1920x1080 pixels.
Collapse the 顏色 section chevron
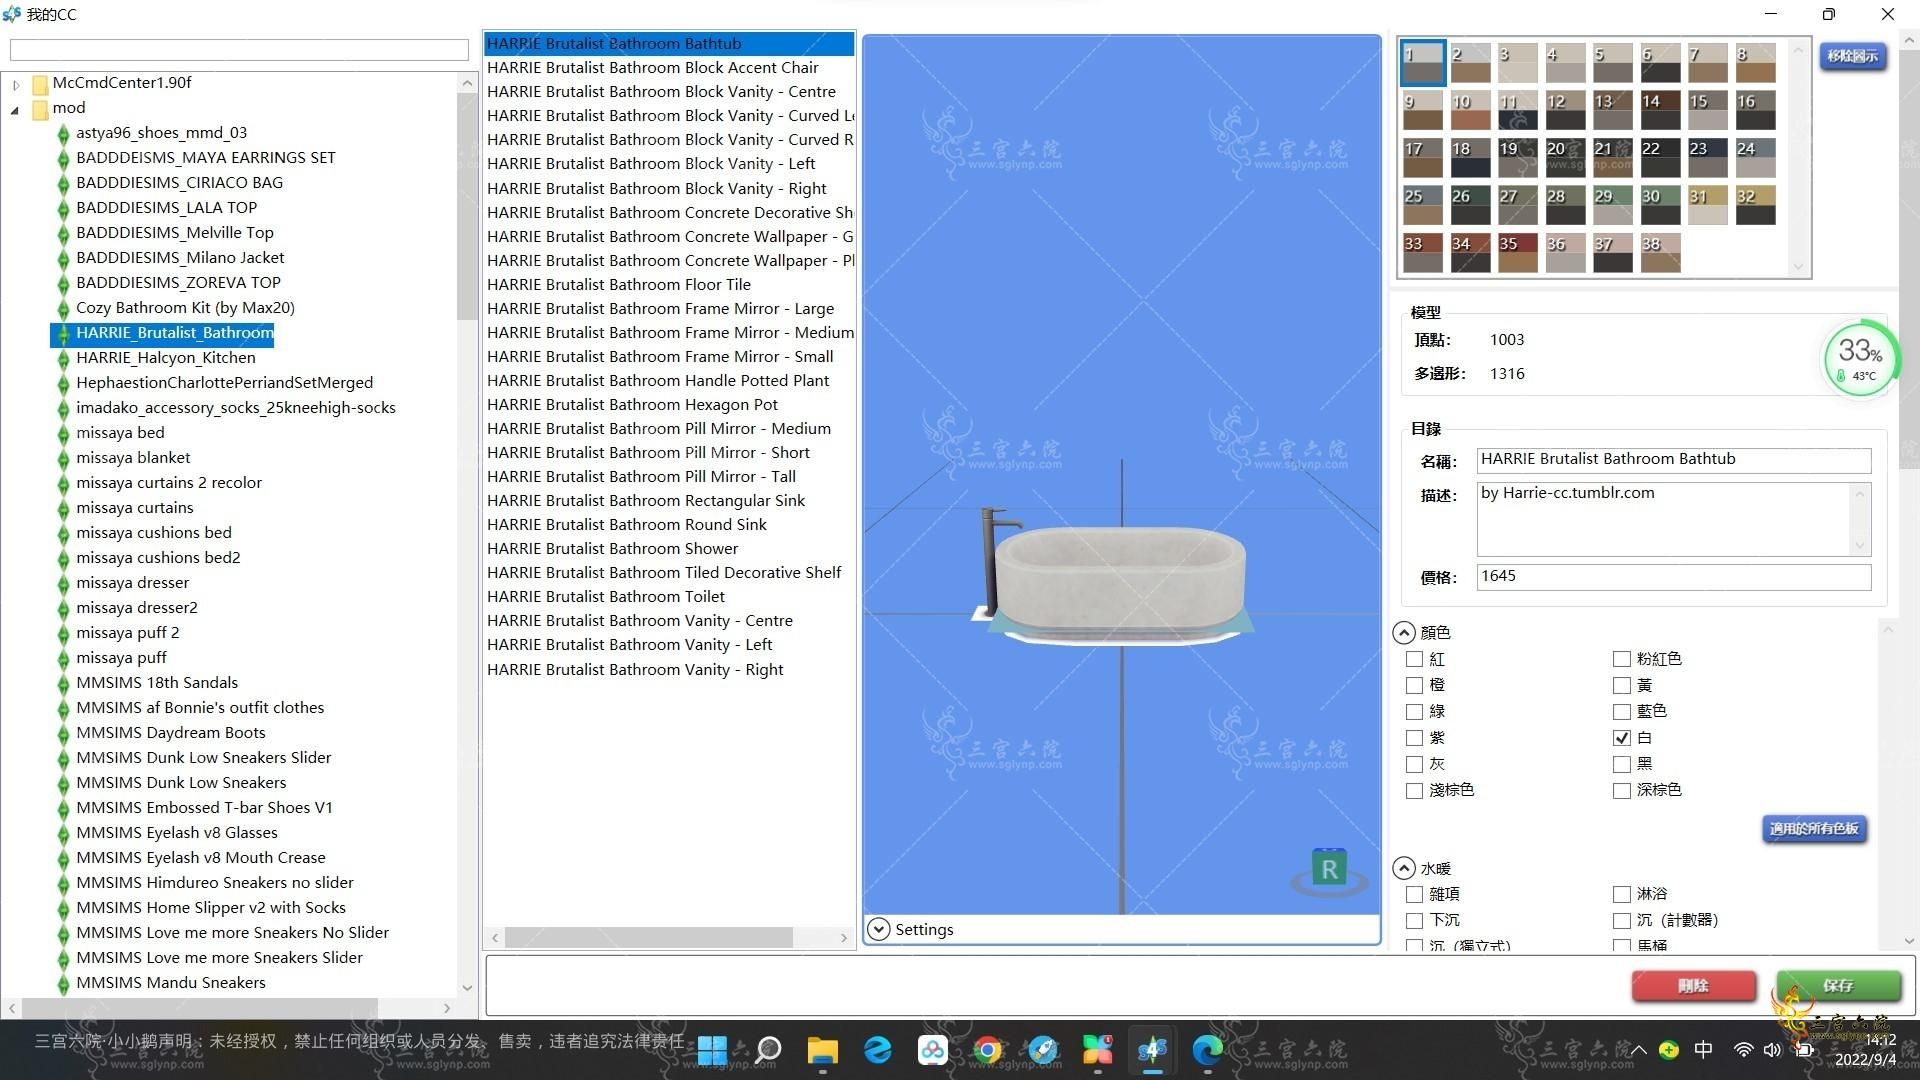[1404, 633]
